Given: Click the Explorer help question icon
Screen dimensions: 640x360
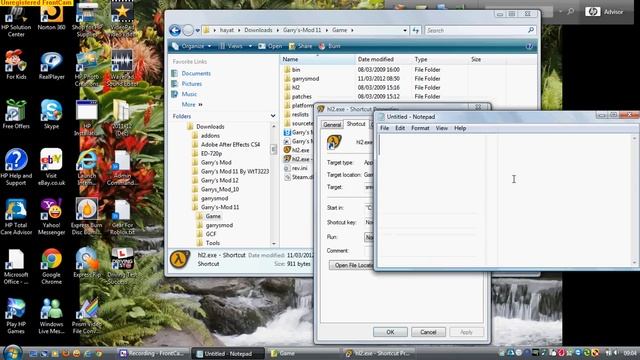Looking at the screenshot, I should tap(529, 46).
